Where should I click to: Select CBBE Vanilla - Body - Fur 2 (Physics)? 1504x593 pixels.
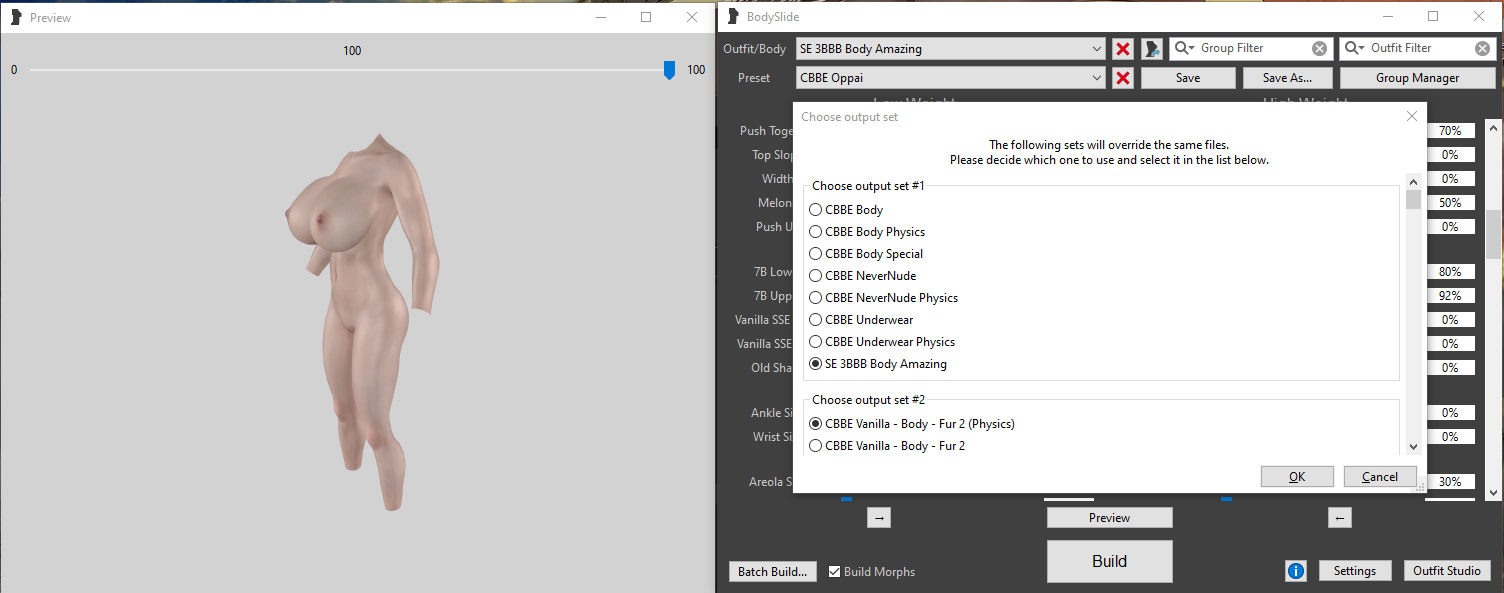coord(912,424)
